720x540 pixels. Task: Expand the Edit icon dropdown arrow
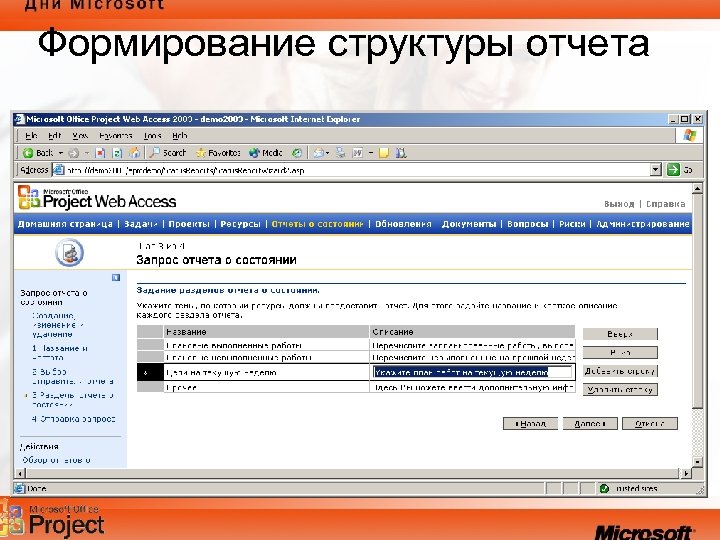tap(370, 153)
